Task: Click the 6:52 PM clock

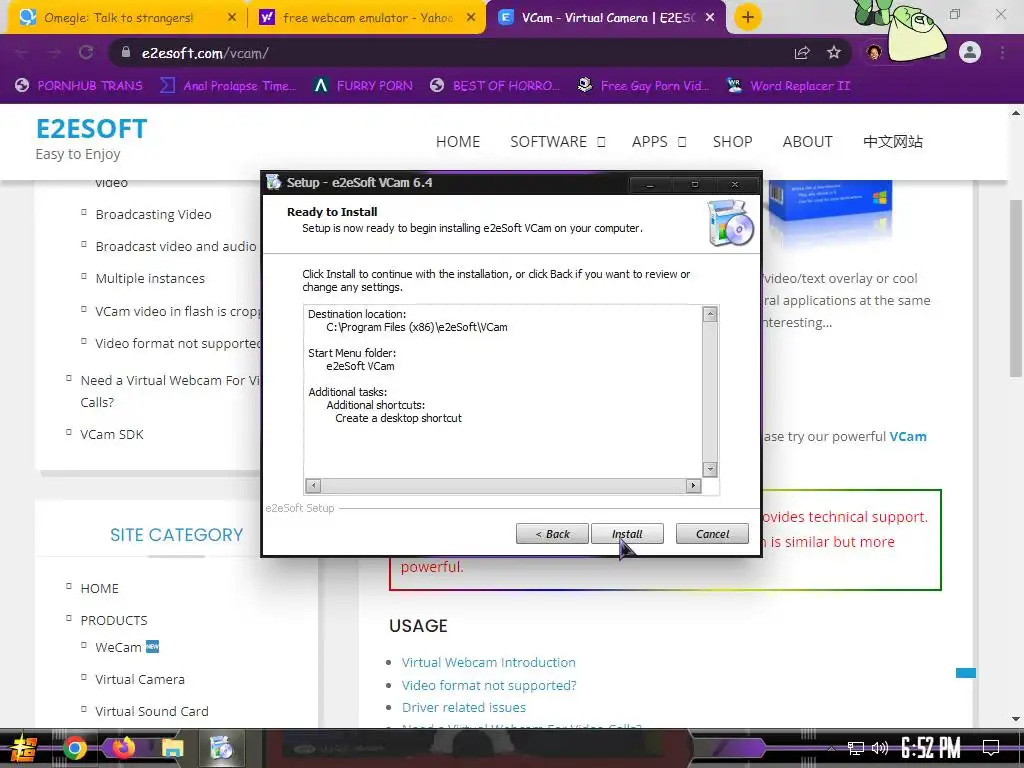Action: coord(931,748)
